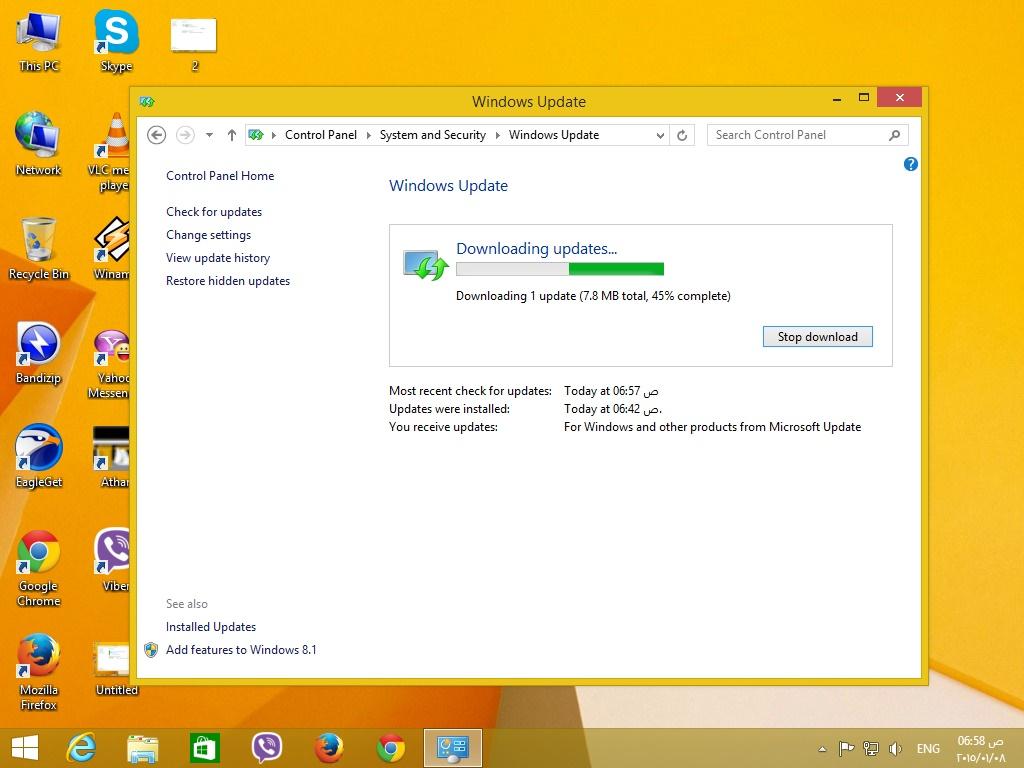Viewport: 1024px width, 768px height.
Task: Click the shield icon beside Add features
Action: [x=151, y=650]
